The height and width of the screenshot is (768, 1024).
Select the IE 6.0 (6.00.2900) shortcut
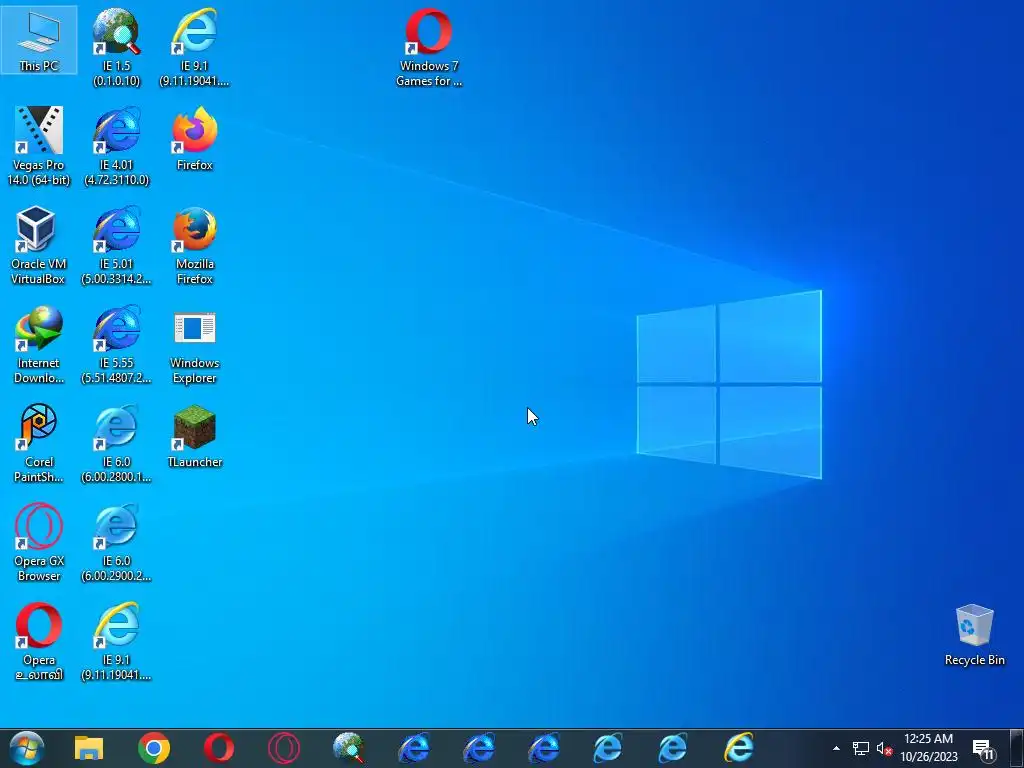coord(116,541)
